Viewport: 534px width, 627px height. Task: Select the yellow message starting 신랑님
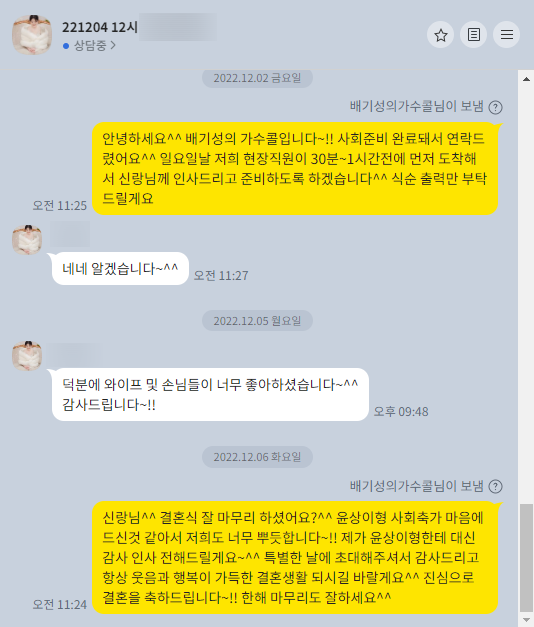(295, 557)
